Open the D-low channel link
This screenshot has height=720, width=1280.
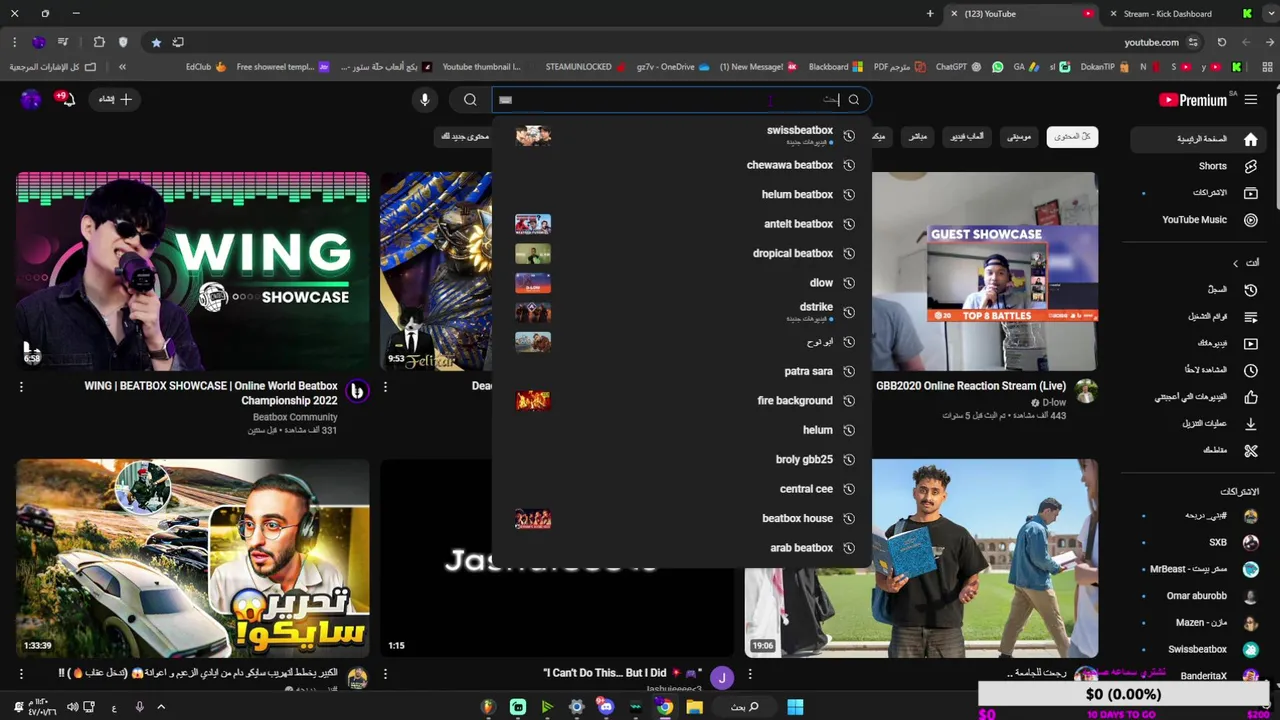[1054, 403]
